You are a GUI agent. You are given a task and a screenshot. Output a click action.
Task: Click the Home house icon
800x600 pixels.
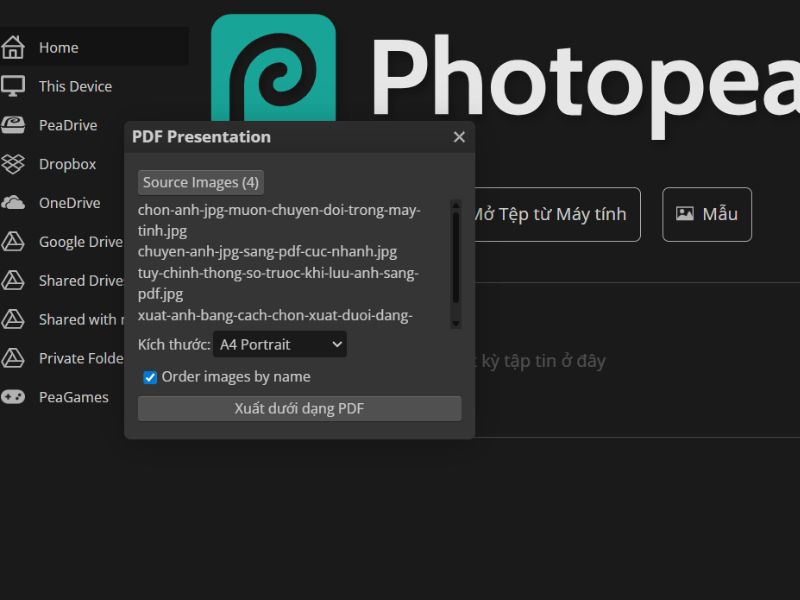13,47
